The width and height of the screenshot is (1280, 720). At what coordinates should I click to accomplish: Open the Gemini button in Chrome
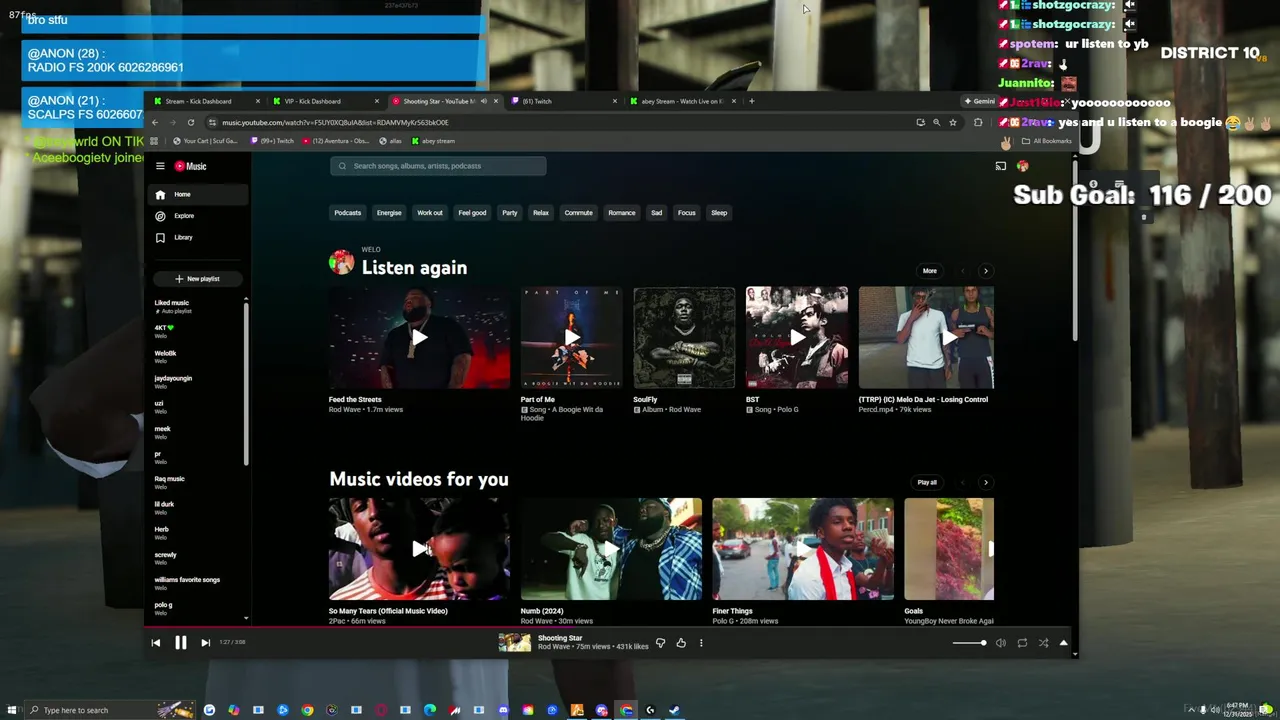click(980, 101)
